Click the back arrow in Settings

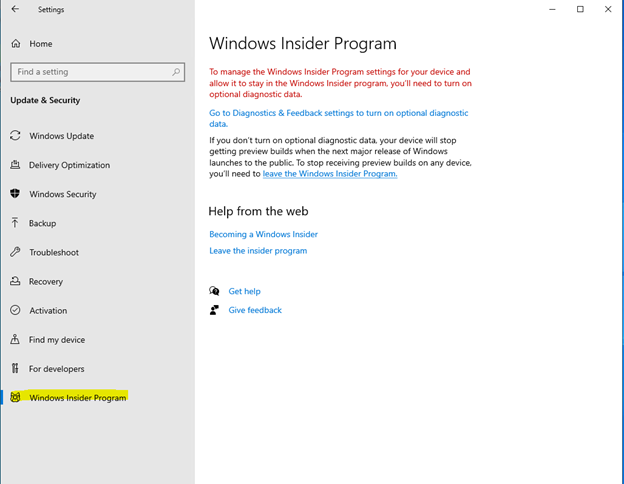(x=15, y=9)
